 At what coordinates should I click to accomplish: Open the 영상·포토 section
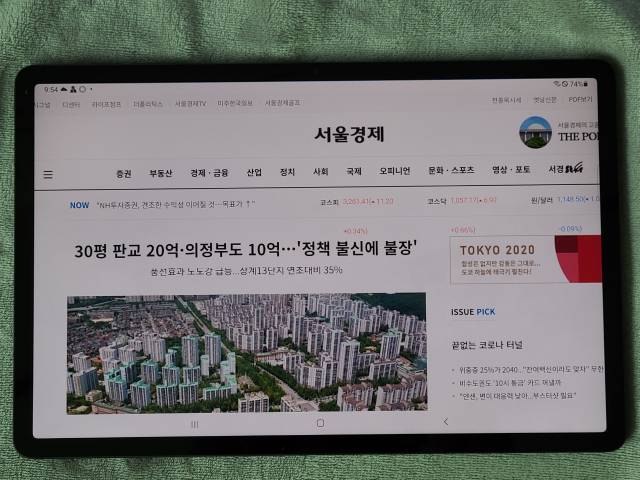pyautogui.click(x=511, y=169)
